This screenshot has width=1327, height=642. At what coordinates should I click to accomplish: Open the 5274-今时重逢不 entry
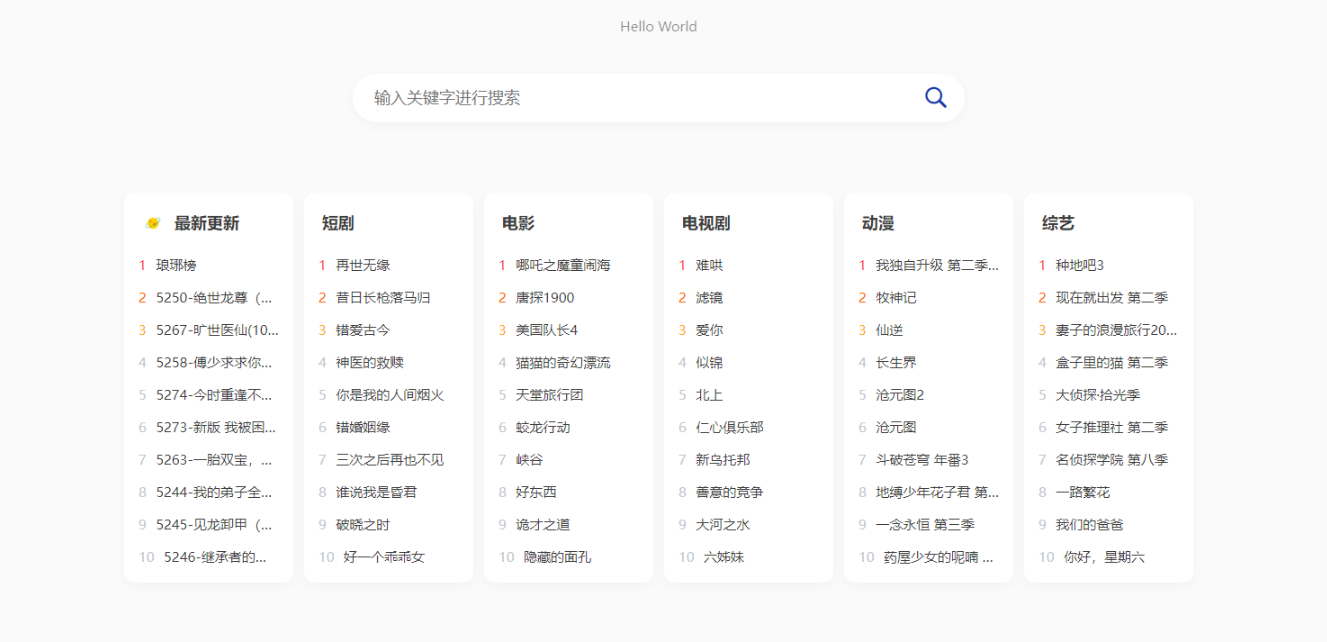coord(214,395)
